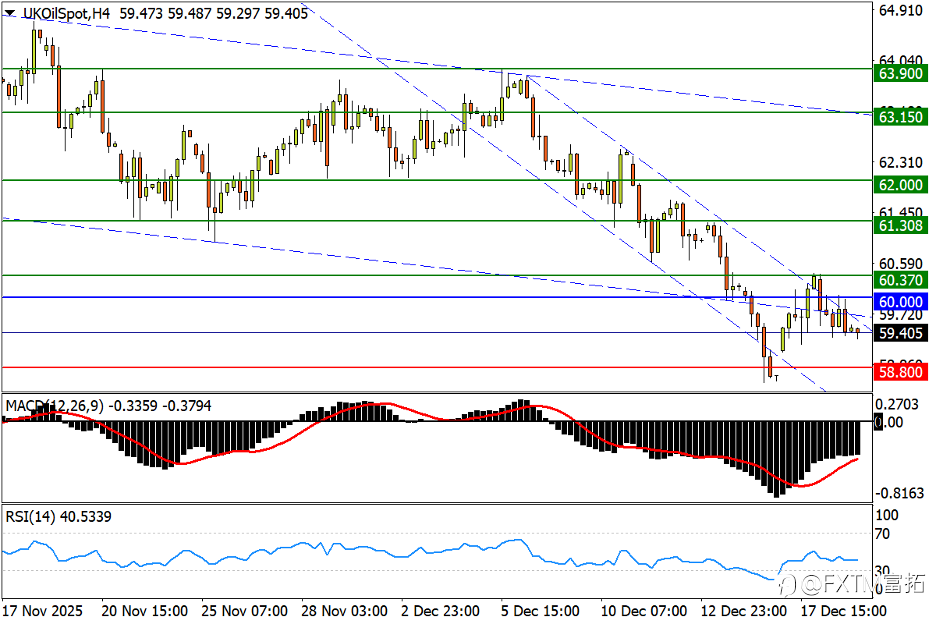Click the 100 RSI scale value
This screenshot has width=936, height=624.
tap(886, 515)
